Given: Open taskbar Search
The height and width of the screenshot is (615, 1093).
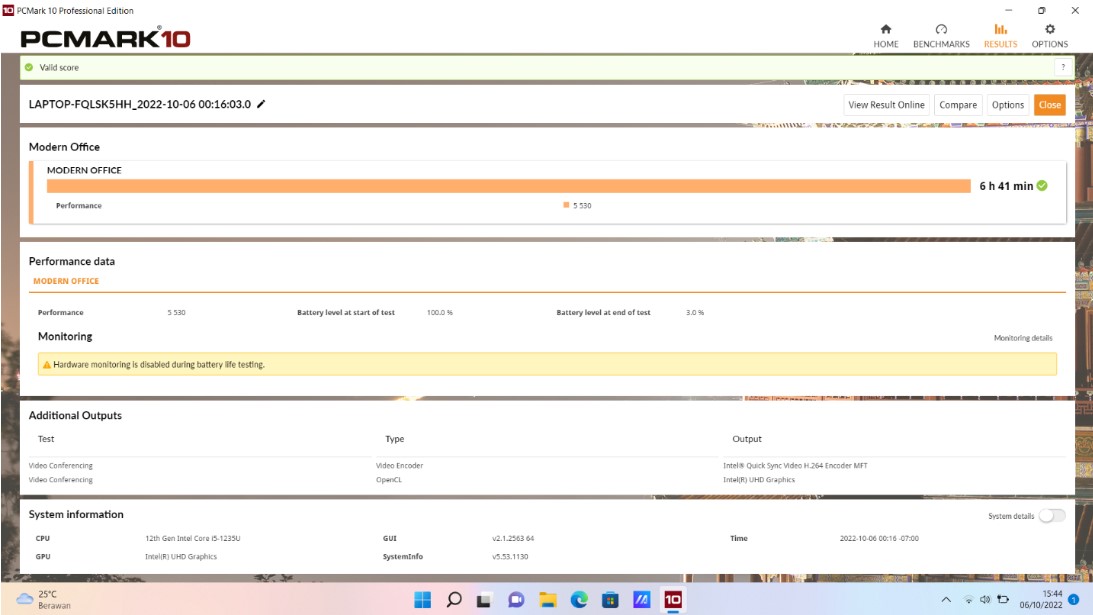Looking at the screenshot, I should [x=454, y=600].
